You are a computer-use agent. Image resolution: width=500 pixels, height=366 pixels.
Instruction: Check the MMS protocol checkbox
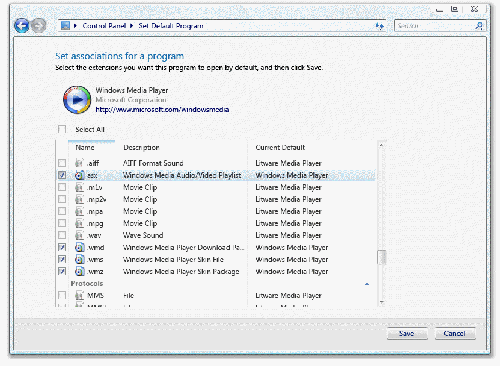click(x=62, y=295)
